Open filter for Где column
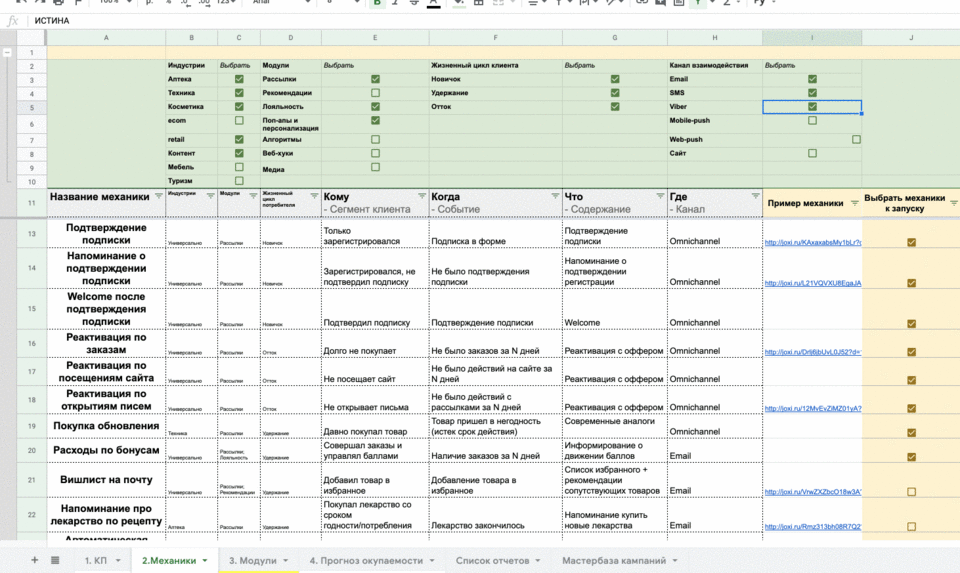The height and width of the screenshot is (573, 960). (755, 196)
